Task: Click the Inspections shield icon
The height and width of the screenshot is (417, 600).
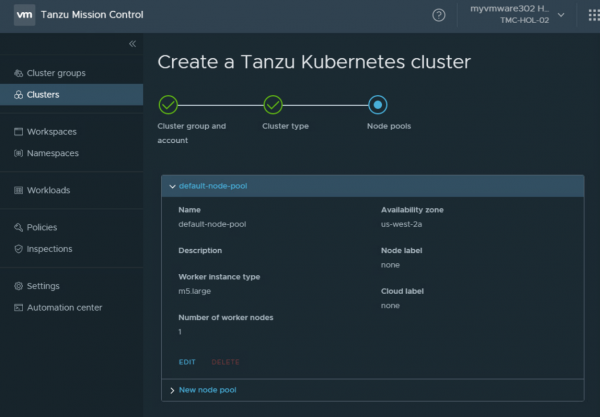Action: point(18,249)
